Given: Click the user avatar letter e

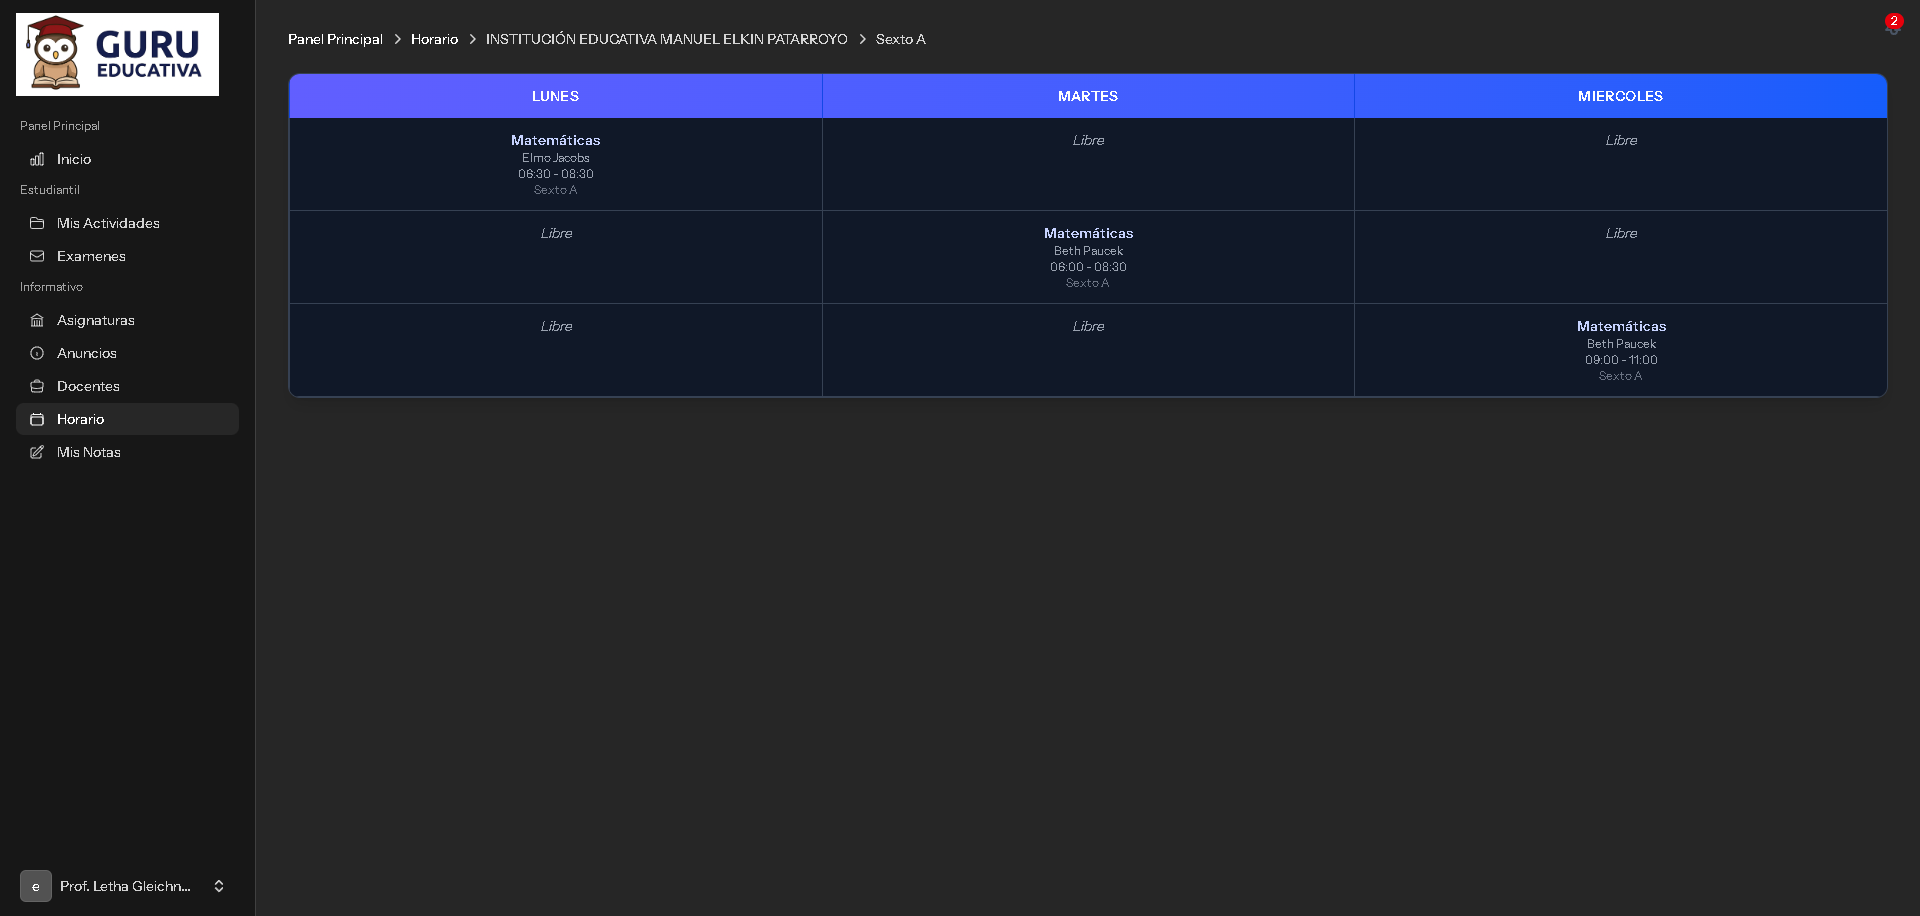Looking at the screenshot, I should pyautogui.click(x=36, y=886).
